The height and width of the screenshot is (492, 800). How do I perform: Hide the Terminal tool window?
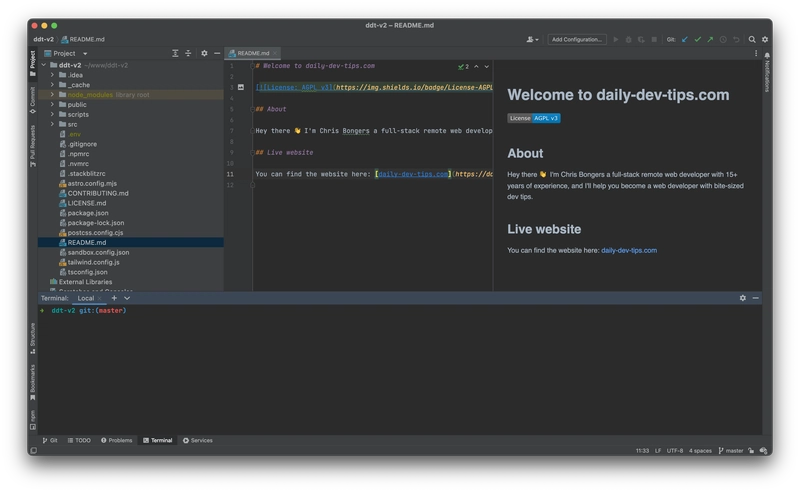click(756, 298)
